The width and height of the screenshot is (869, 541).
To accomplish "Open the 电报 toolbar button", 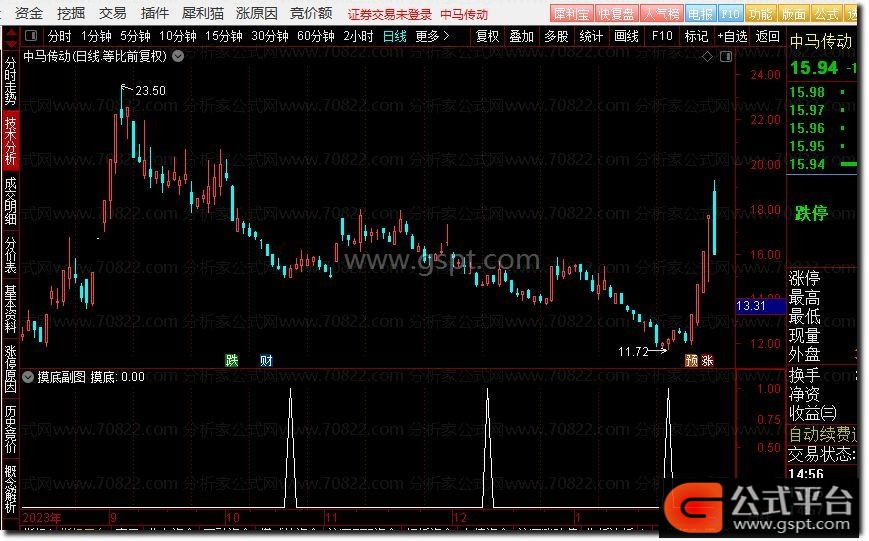I will (x=701, y=14).
